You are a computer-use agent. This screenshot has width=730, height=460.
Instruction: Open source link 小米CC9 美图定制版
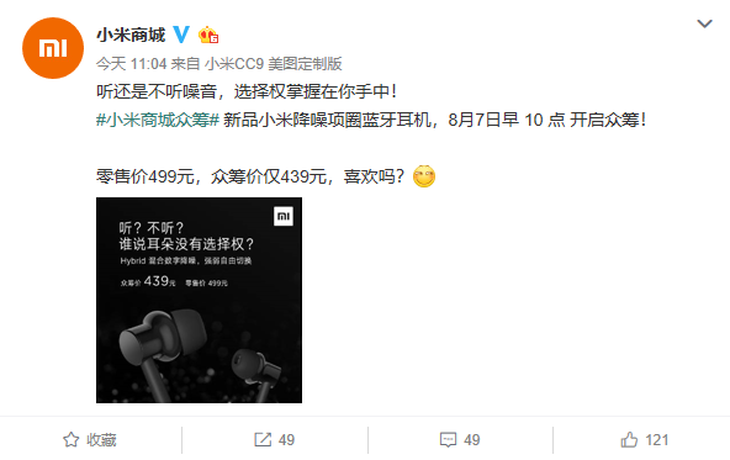coord(274,63)
